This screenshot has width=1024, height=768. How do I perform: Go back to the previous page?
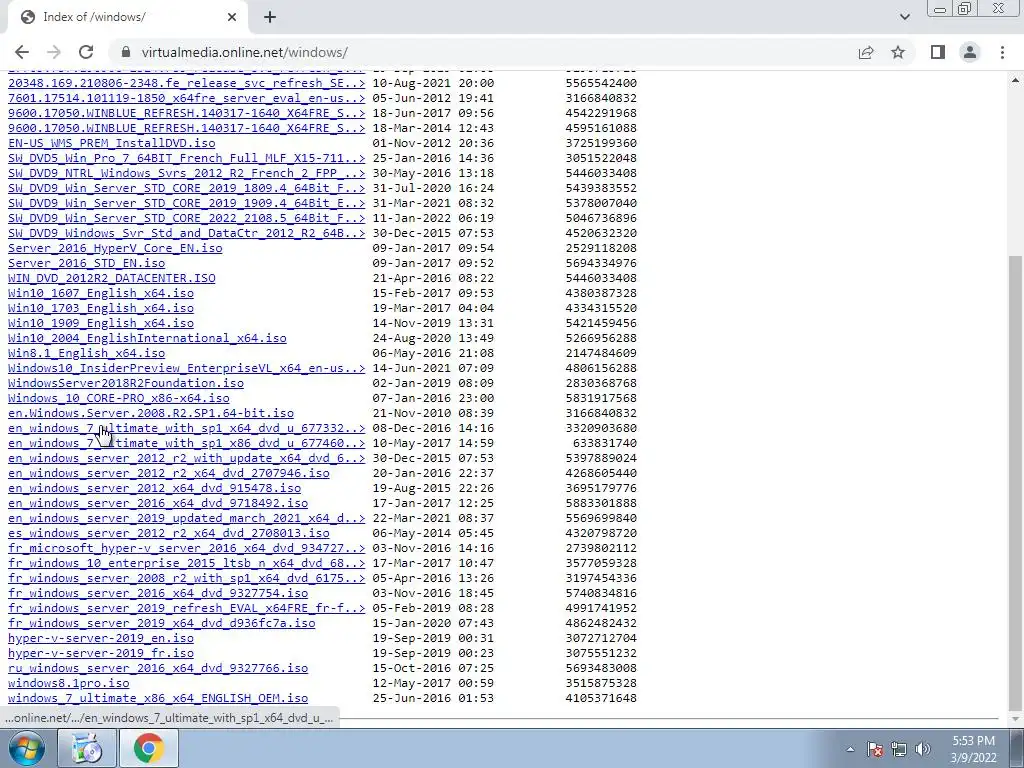[x=22, y=52]
